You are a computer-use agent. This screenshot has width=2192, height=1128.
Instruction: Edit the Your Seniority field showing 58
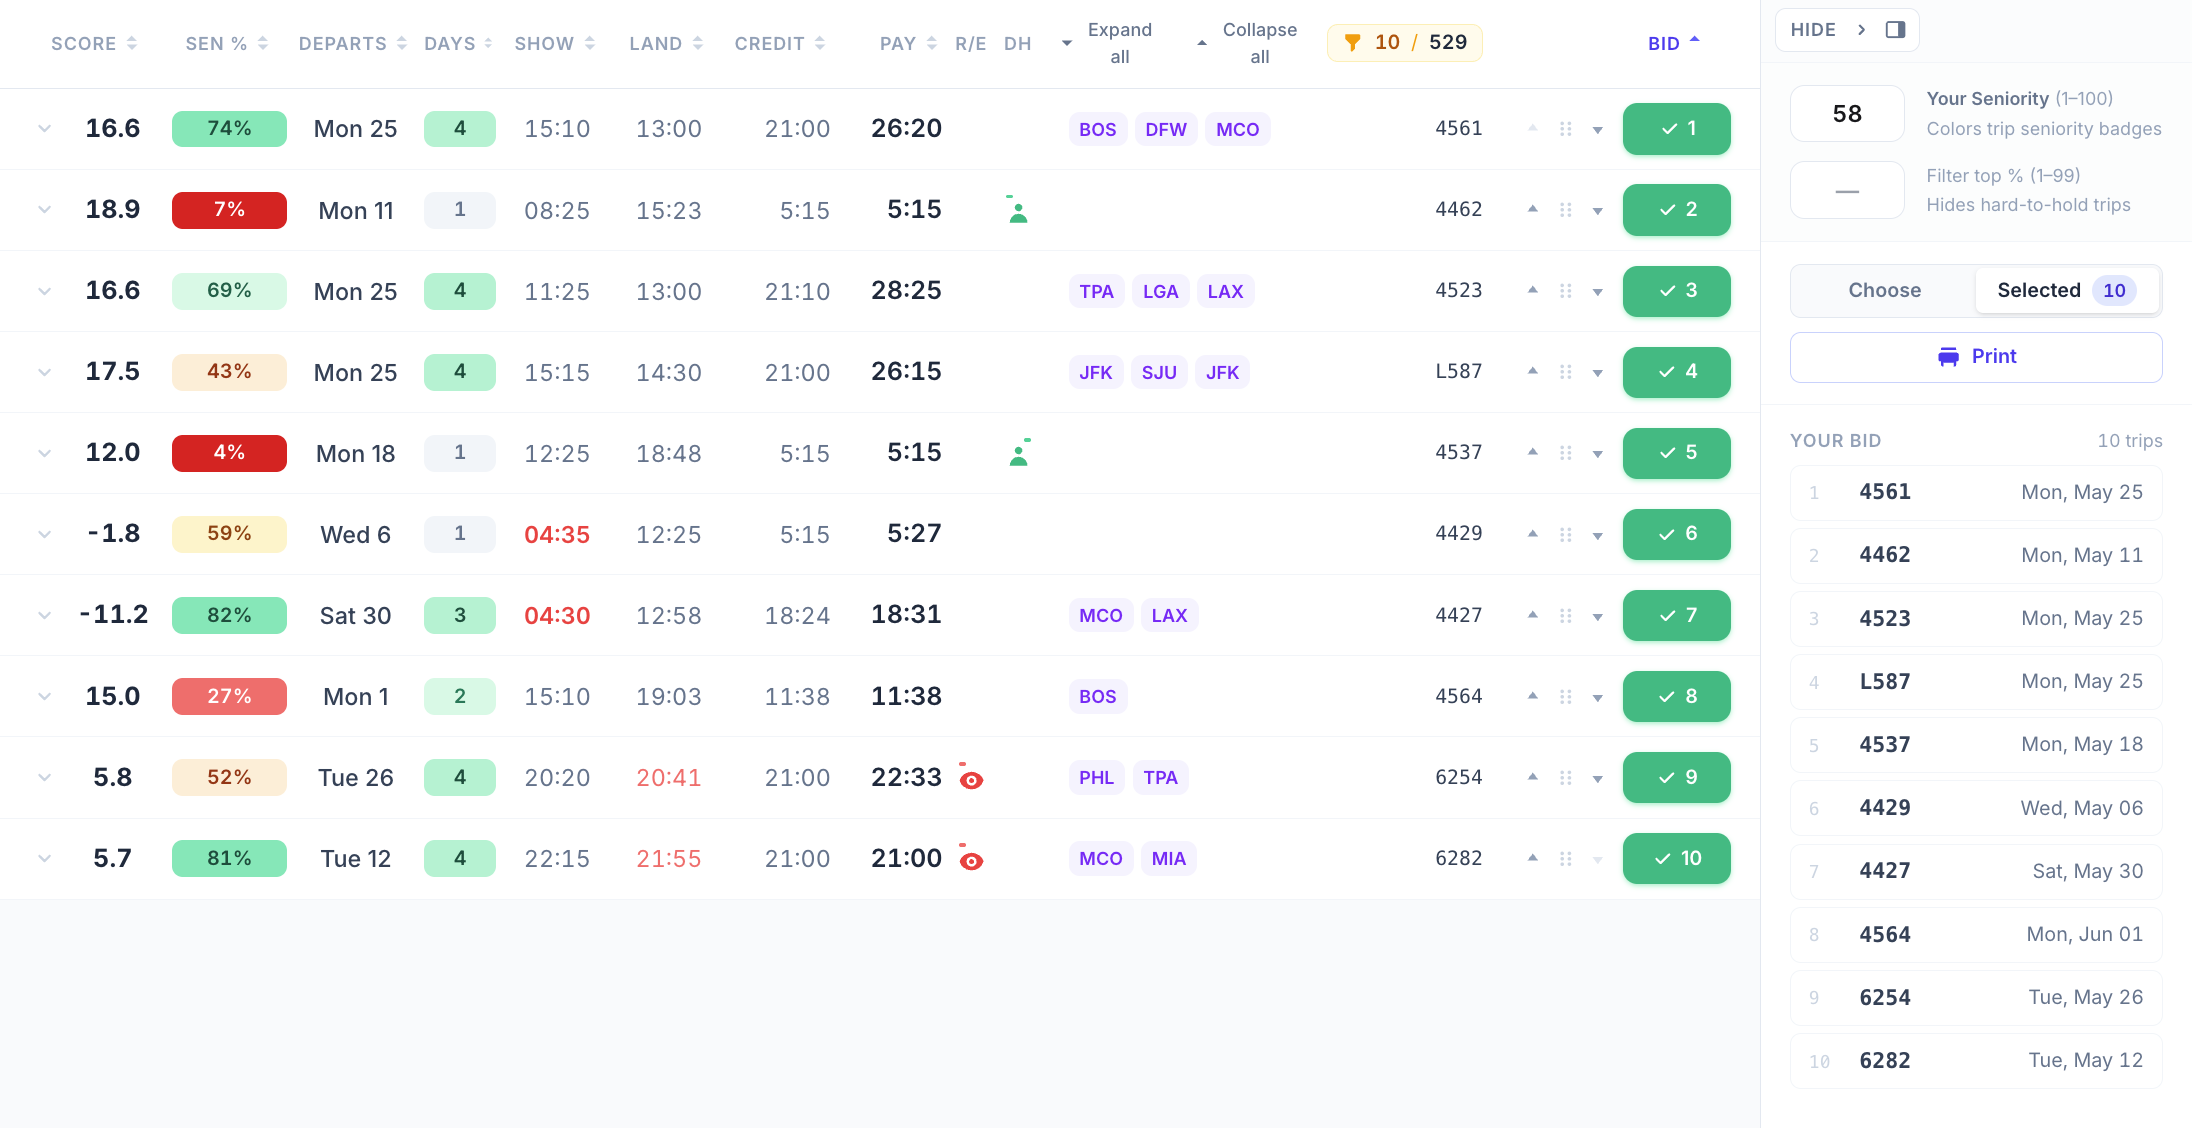pos(1847,114)
